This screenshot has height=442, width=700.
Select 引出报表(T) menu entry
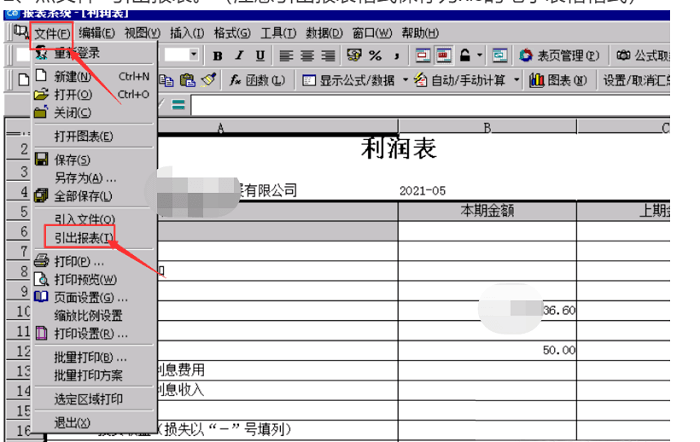pos(83,238)
